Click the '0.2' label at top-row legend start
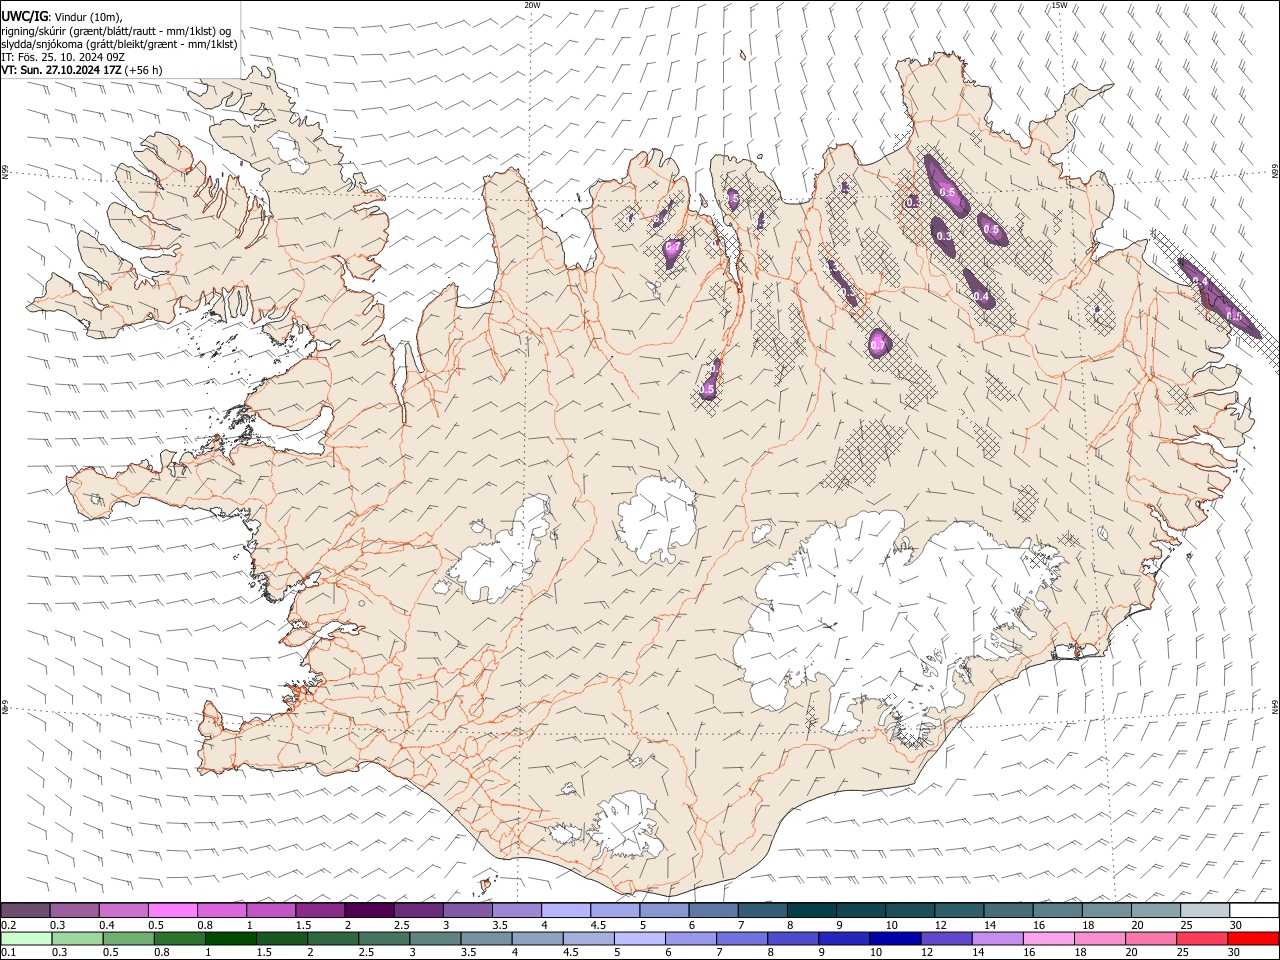 pyautogui.click(x=9, y=924)
